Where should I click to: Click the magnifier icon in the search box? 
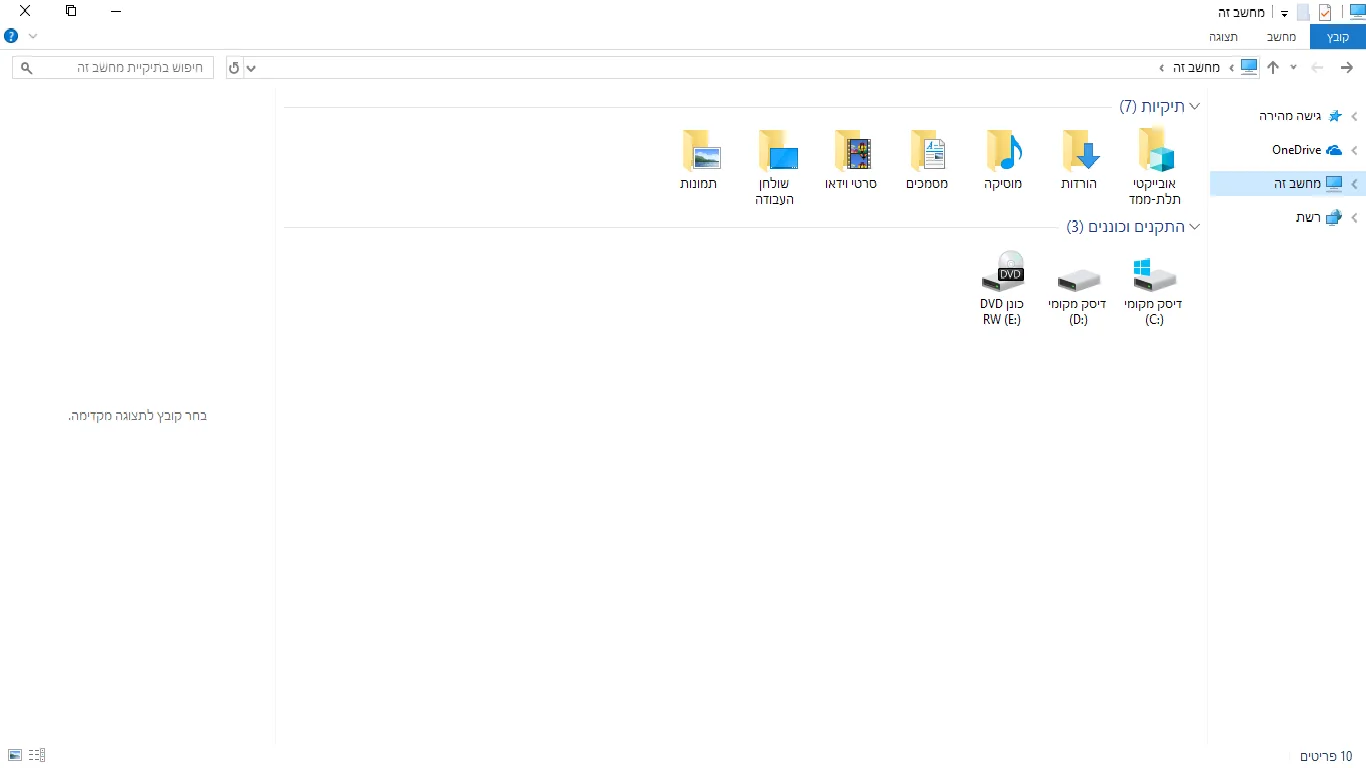(27, 68)
